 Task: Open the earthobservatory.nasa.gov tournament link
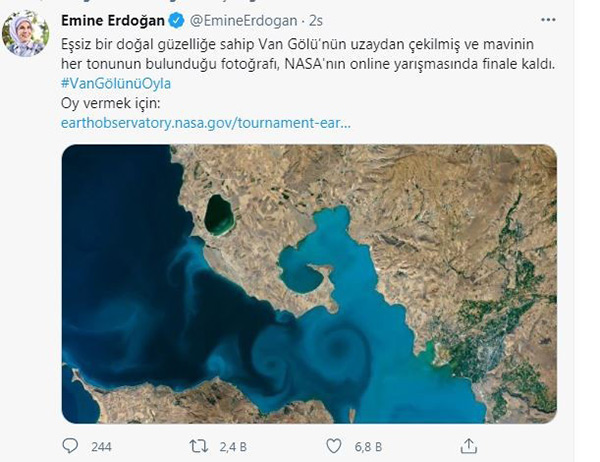pyautogui.click(x=205, y=122)
